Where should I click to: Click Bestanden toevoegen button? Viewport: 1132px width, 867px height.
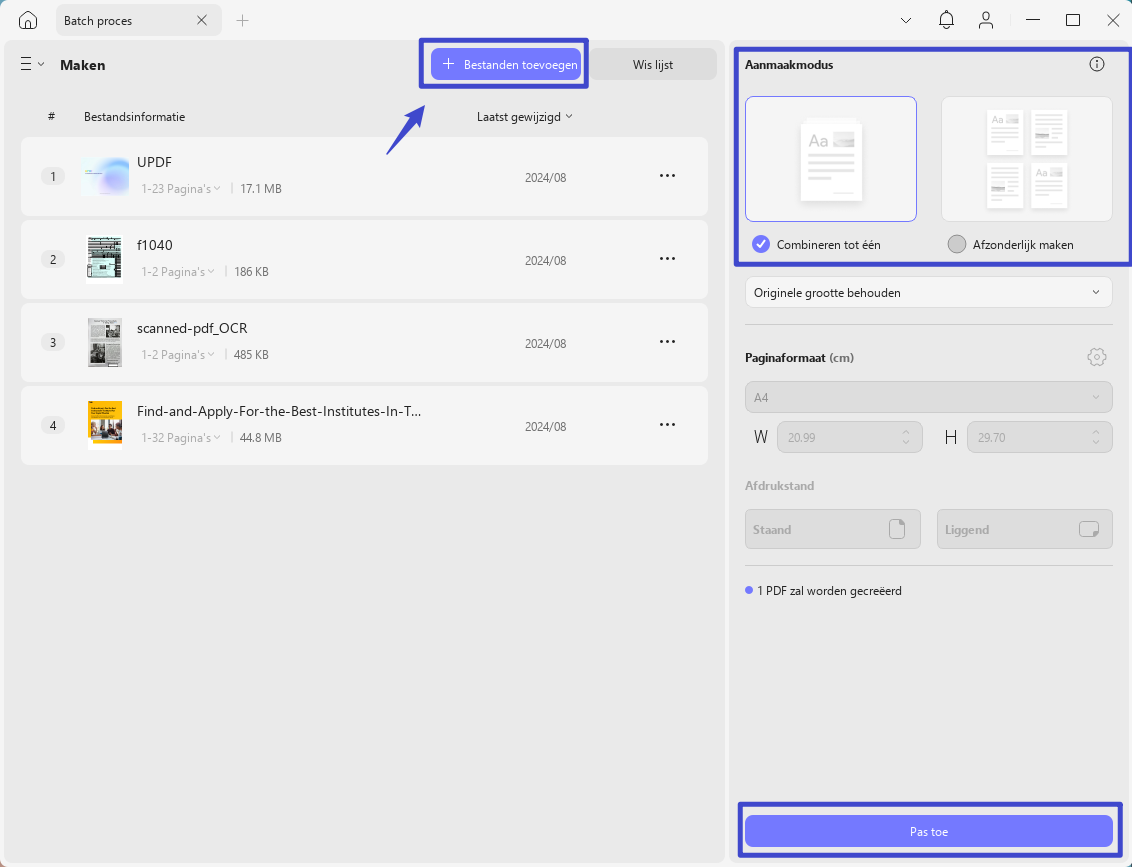506,64
